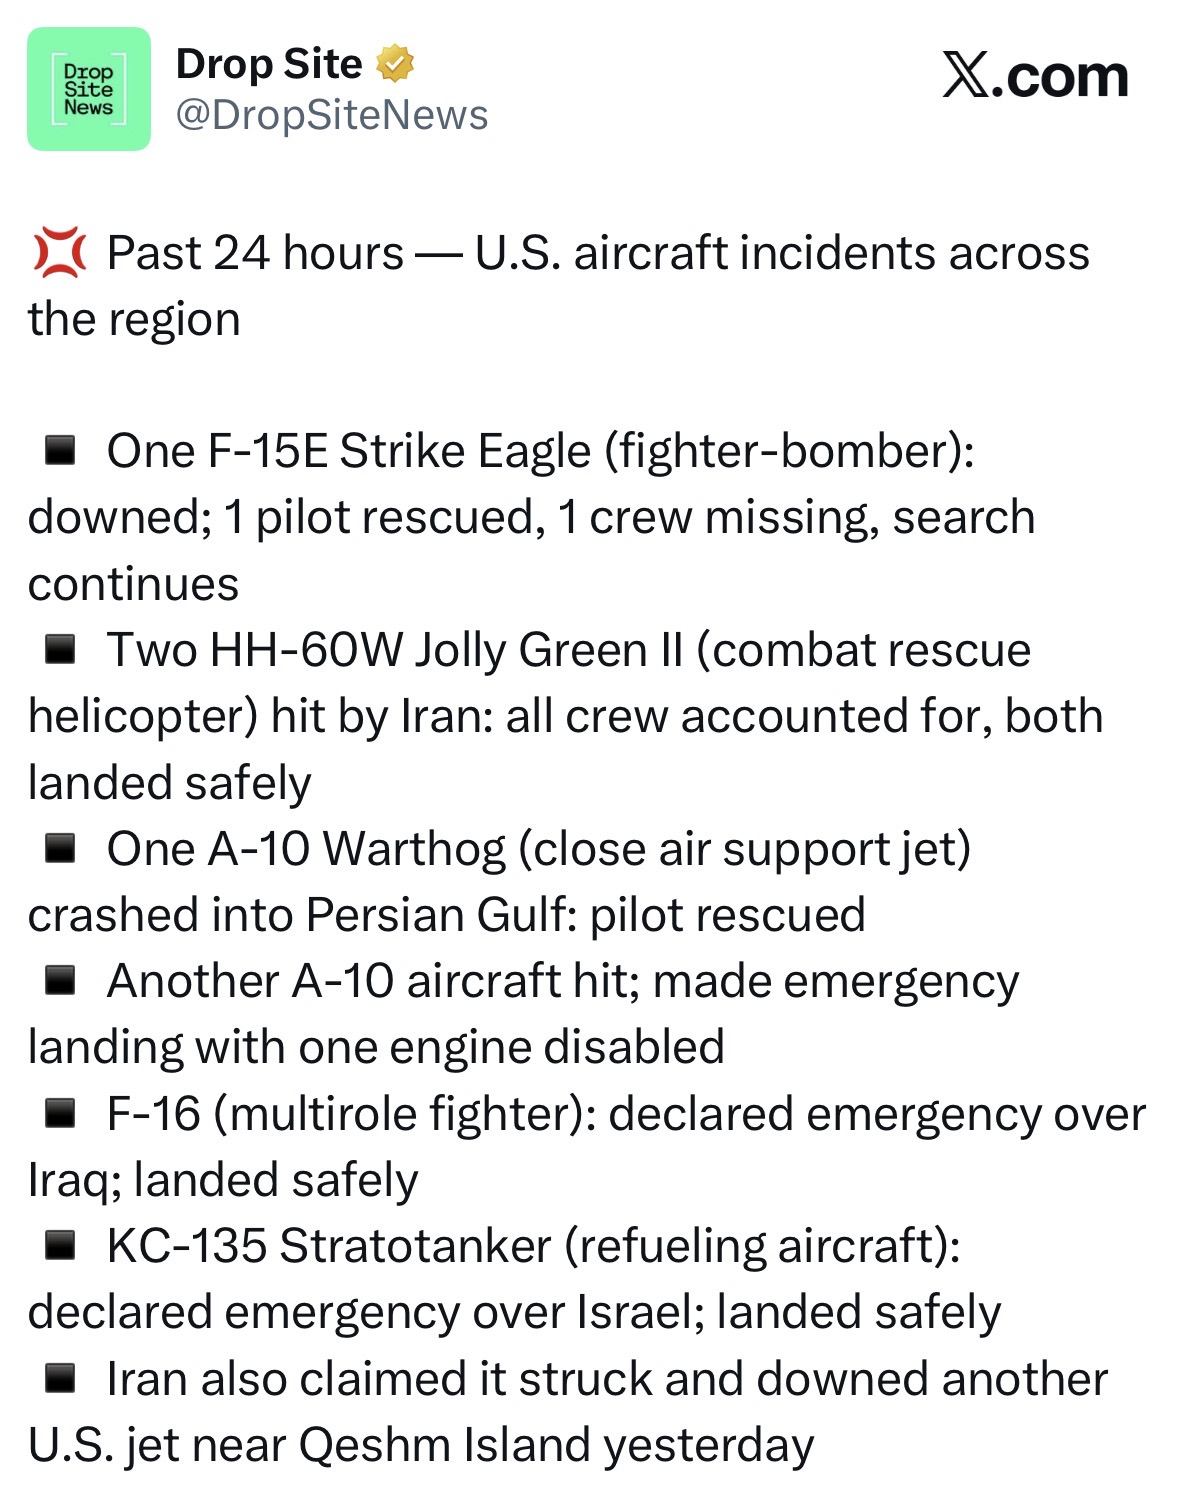Click the "Jolly Green II" text
1179x1505 pixels.
pos(548,650)
